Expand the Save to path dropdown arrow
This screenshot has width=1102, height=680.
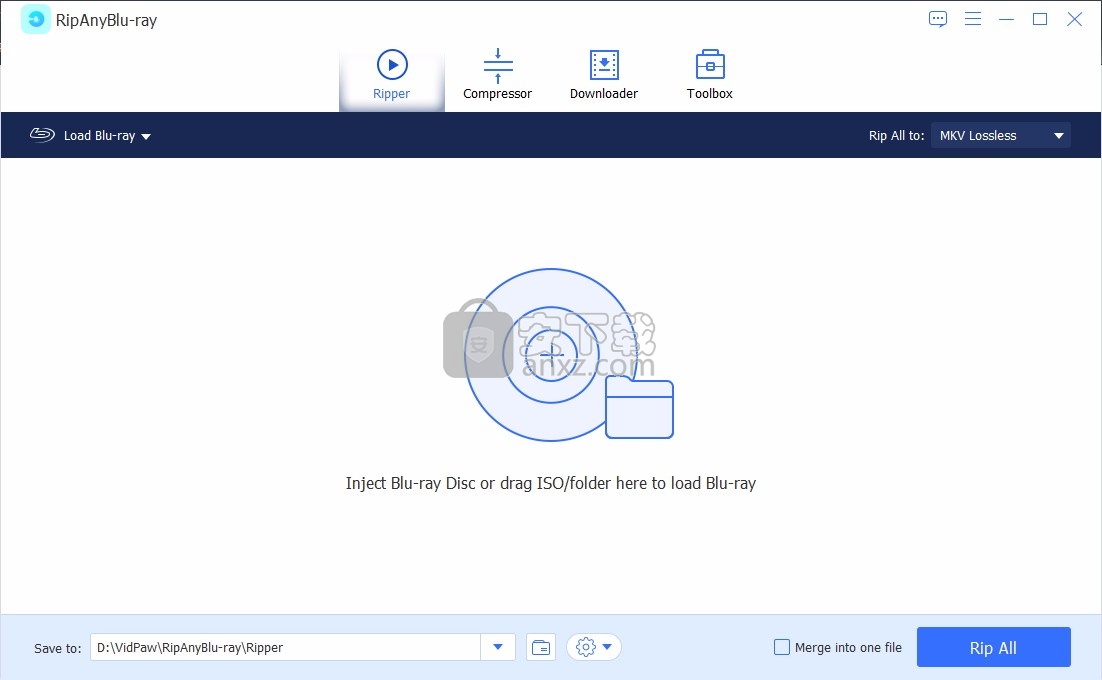pyautogui.click(x=498, y=647)
